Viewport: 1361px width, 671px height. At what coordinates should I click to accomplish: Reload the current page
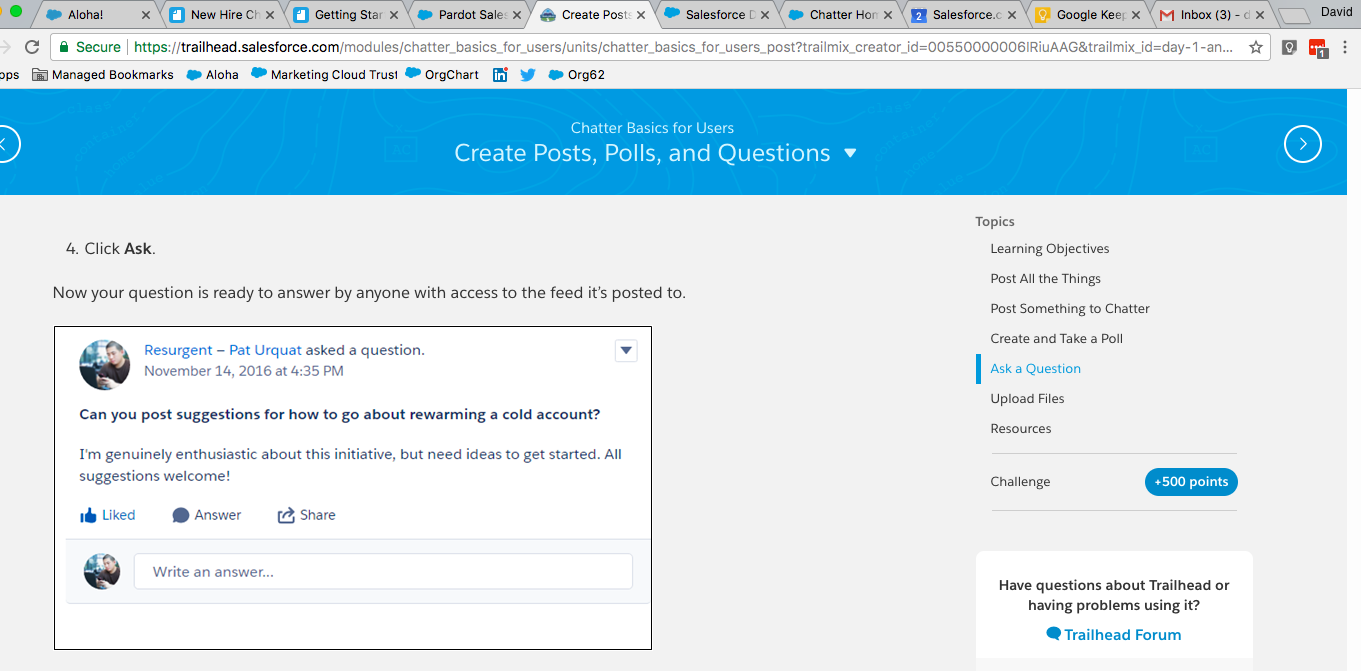pyautogui.click(x=32, y=47)
